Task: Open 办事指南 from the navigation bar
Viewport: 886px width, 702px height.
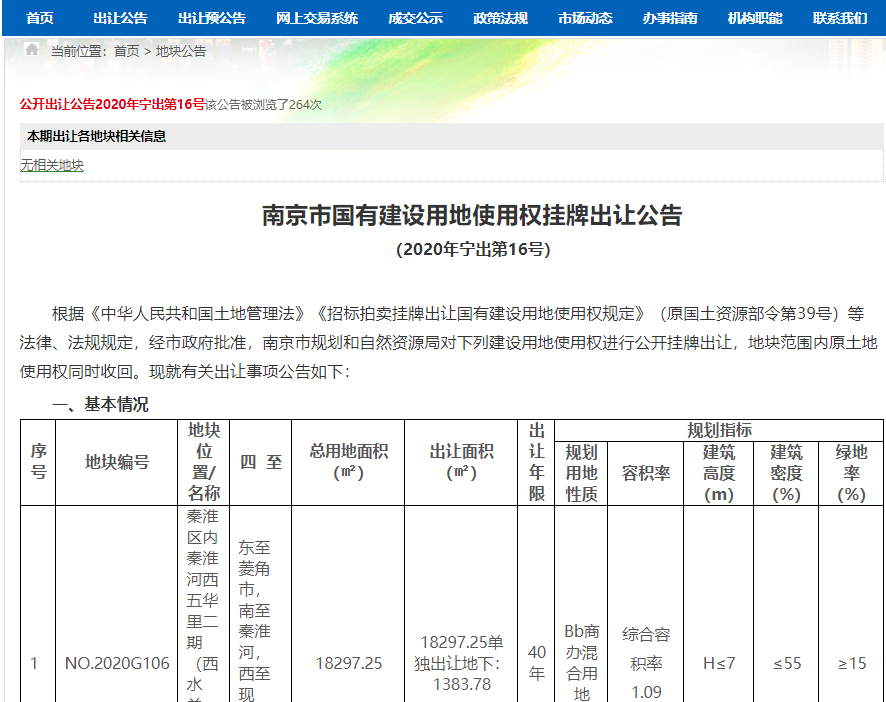Action: click(x=670, y=18)
